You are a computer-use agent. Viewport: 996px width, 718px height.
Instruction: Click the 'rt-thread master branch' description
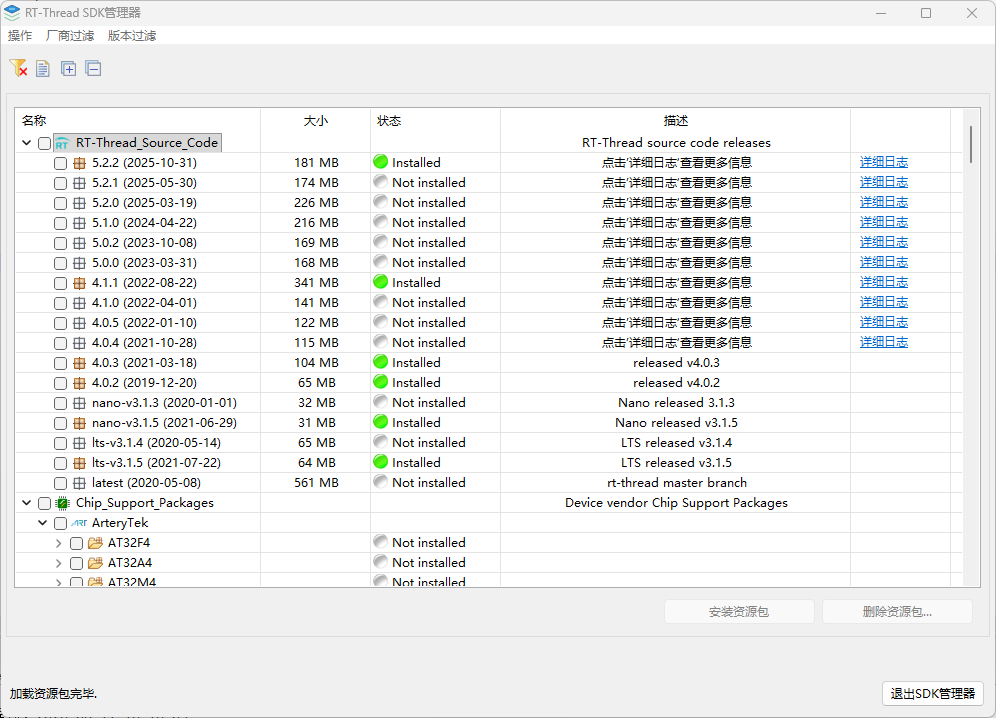click(676, 482)
